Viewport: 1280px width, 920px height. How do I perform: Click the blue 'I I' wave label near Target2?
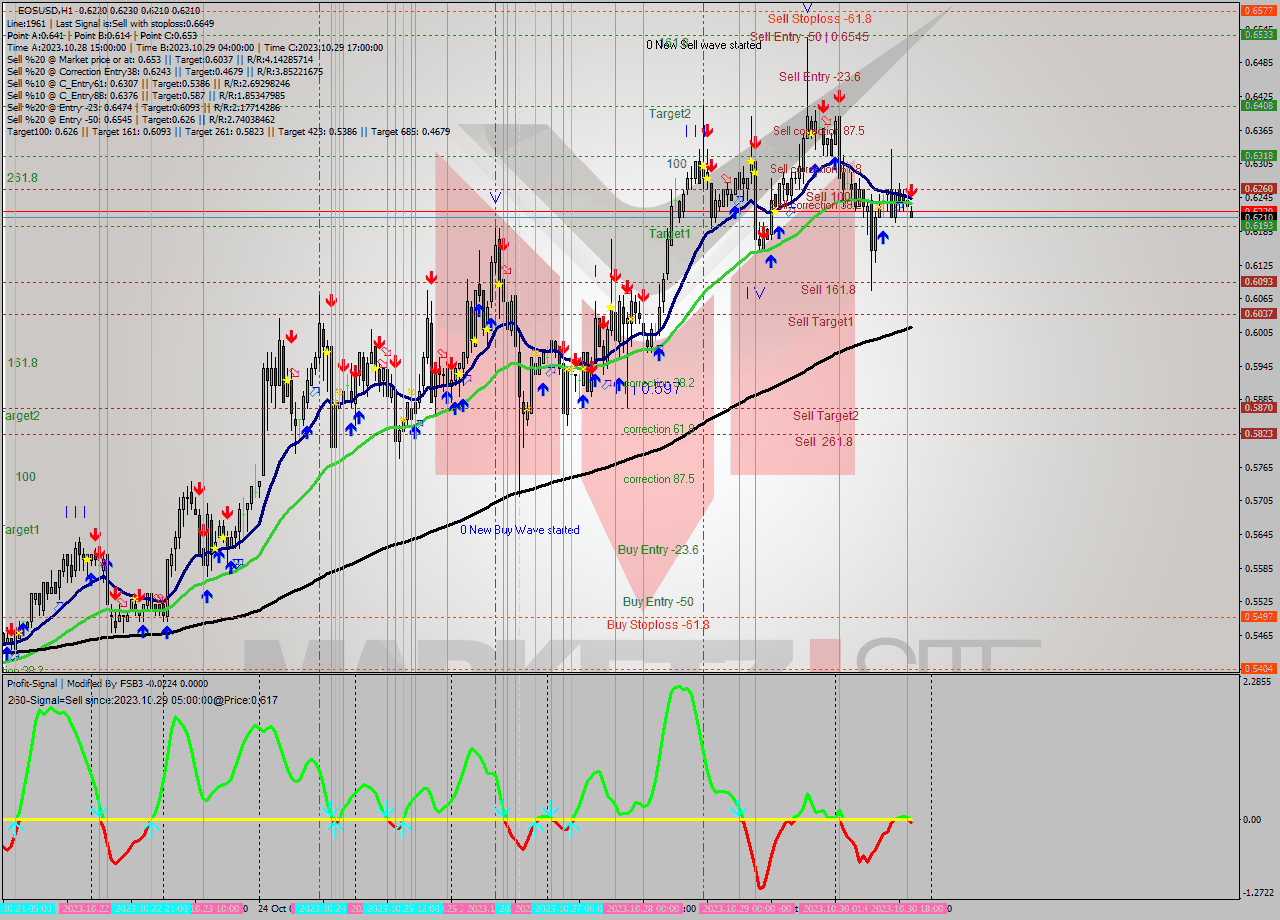tap(691, 131)
